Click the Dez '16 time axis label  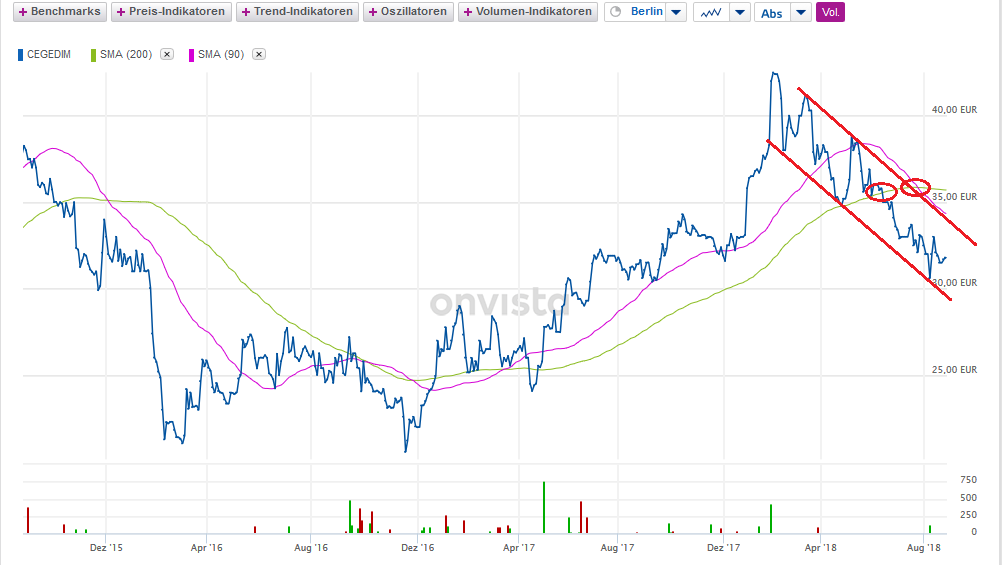point(416,548)
